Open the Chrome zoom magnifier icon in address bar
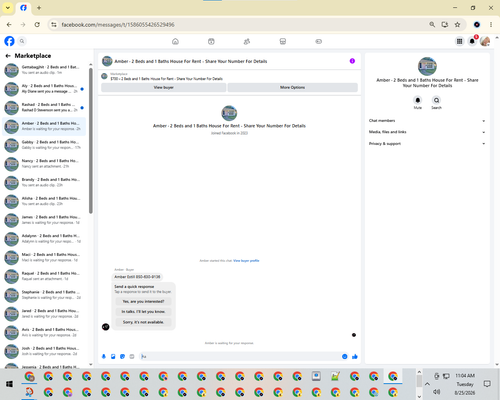Viewport: 500px width, 400px height. pyautogui.click(x=432, y=25)
